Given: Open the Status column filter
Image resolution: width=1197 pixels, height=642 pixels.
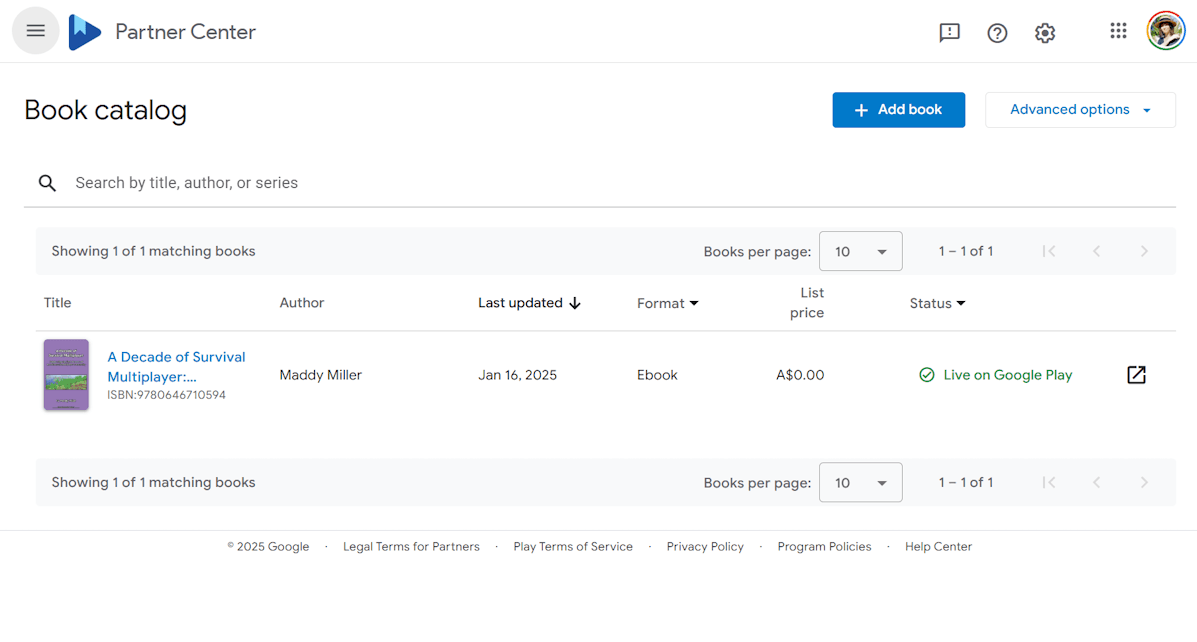Looking at the screenshot, I should (936, 303).
